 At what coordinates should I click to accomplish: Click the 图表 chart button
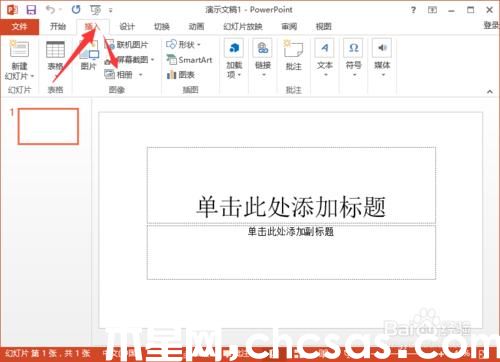180,75
